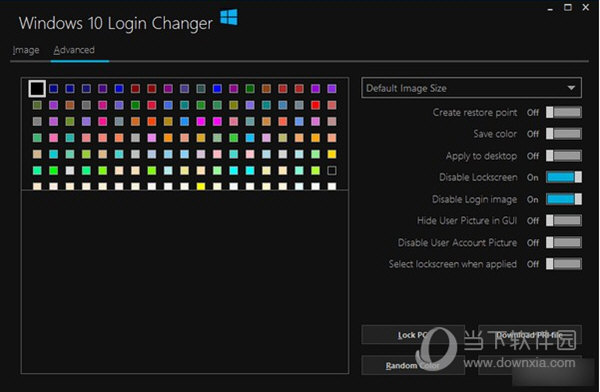The height and width of the screenshot is (392, 600).
Task: Click the Random Color button
Action: point(413,366)
